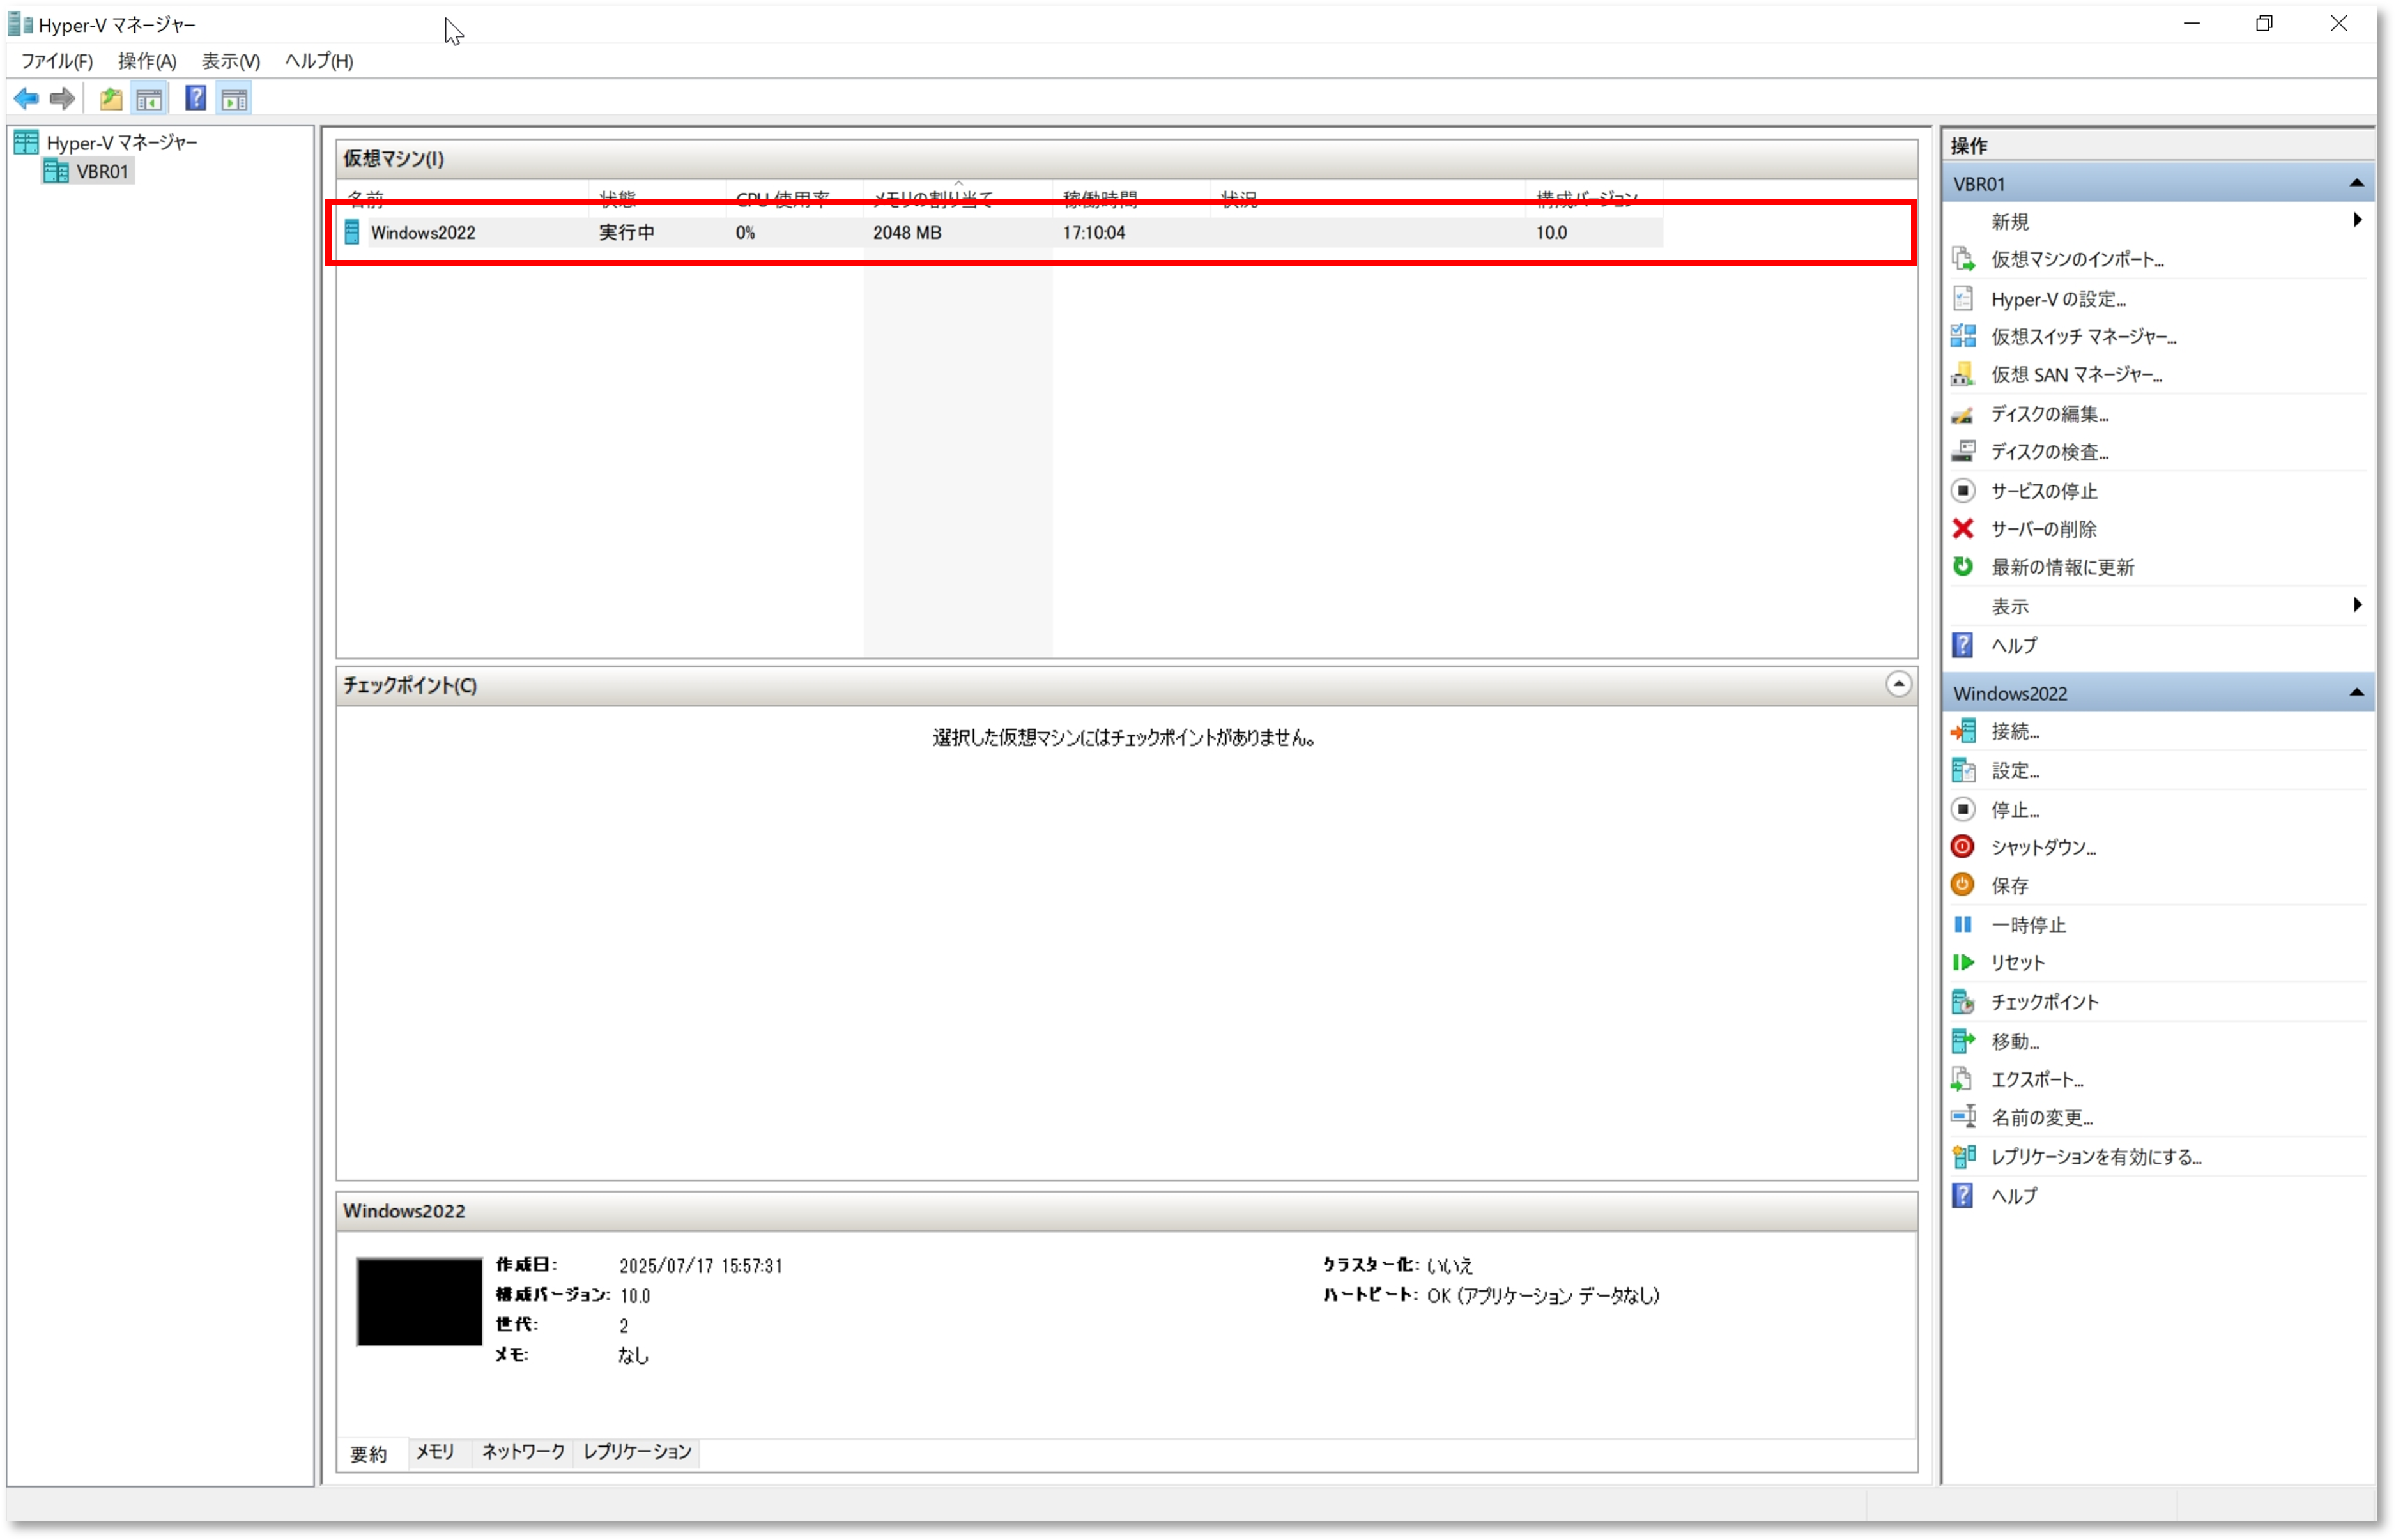Image resolution: width=2396 pixels, height=1540 pixels.
Task: Click the black VM preview thumbnail
Action: pos(419,1302)
